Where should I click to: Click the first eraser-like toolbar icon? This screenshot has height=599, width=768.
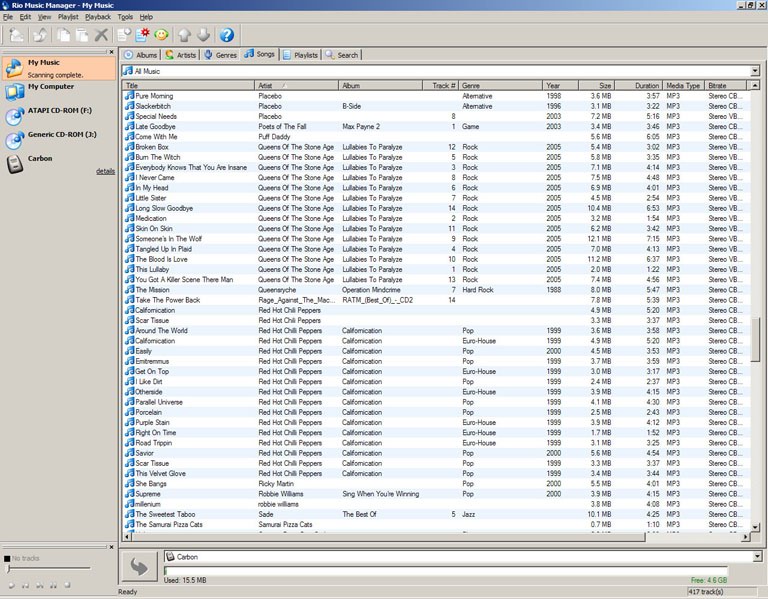point(17,35)
